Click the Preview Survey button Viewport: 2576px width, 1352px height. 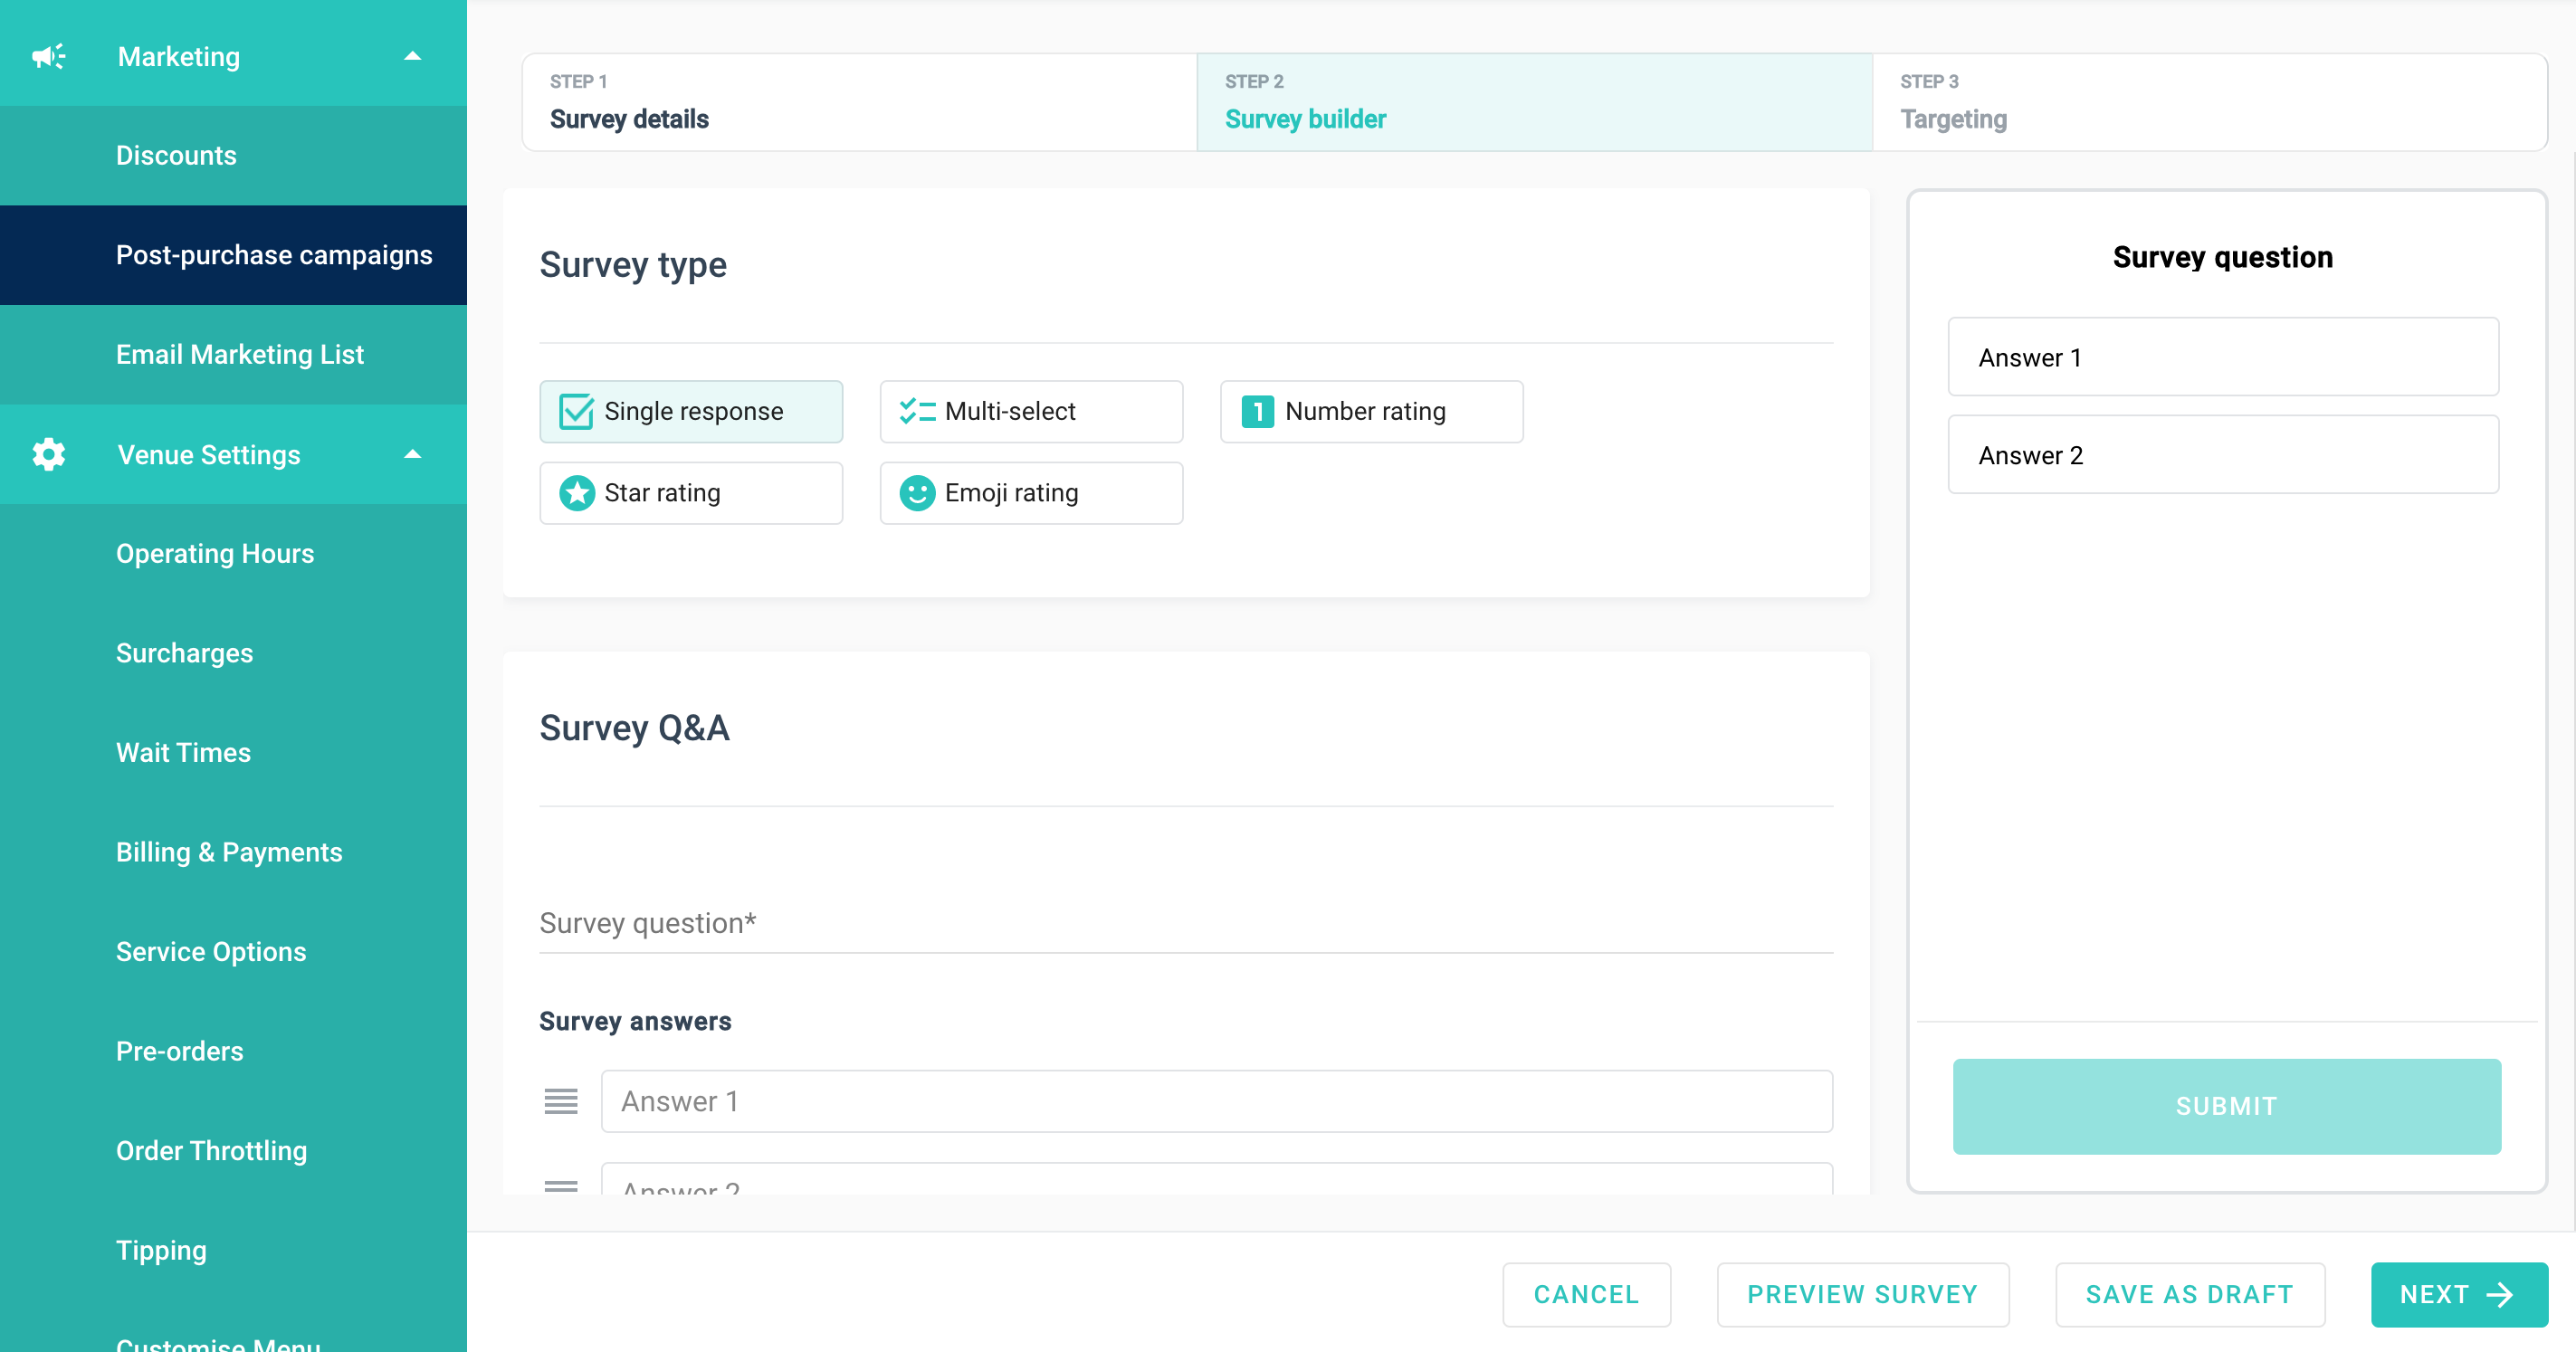tap(1862, 1294)
